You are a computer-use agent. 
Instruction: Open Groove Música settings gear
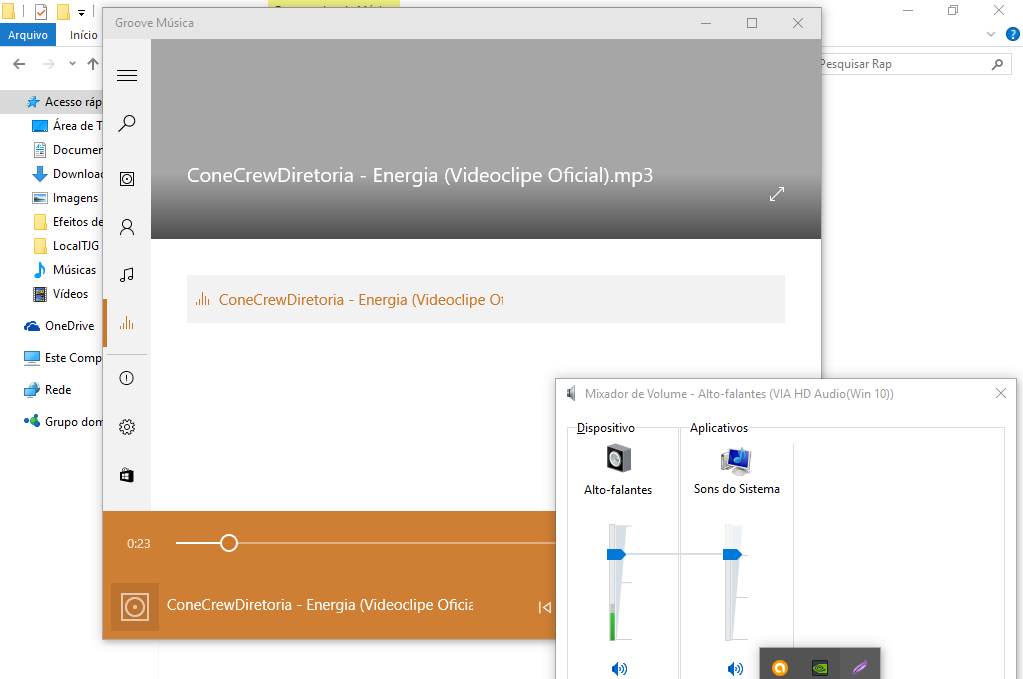click(127, 427)
